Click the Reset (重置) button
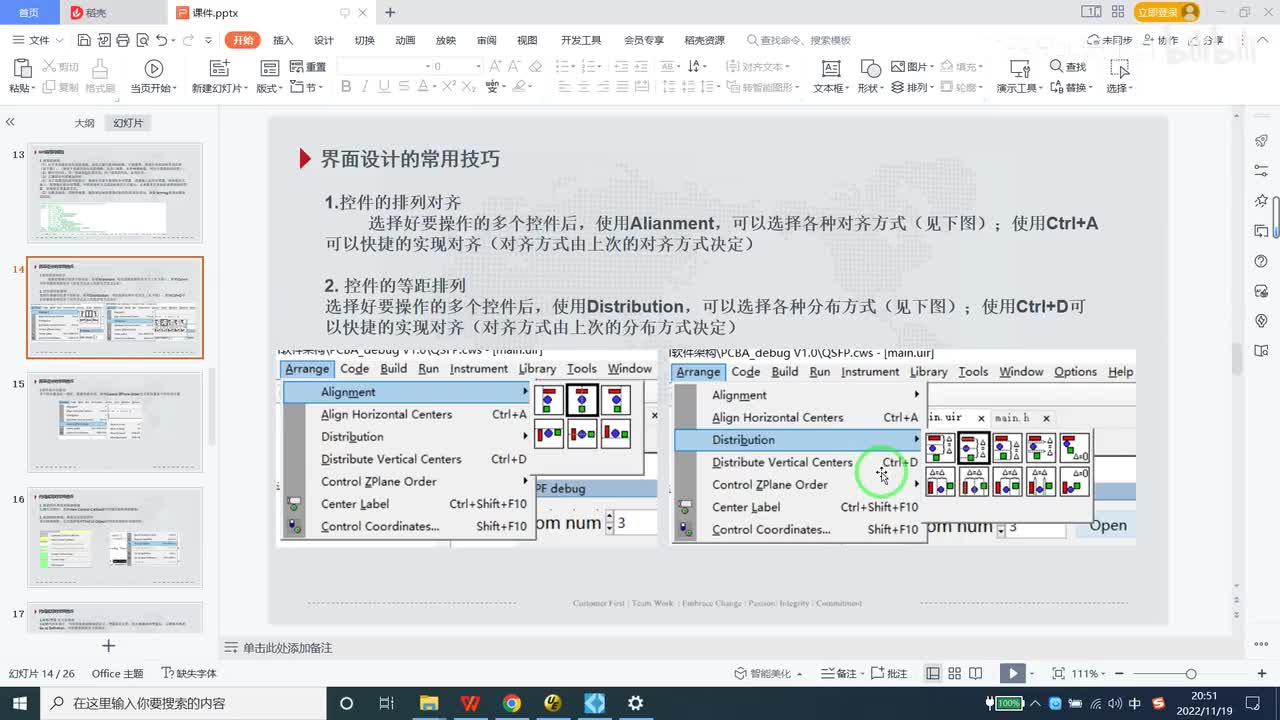 [x=308, y=67]
